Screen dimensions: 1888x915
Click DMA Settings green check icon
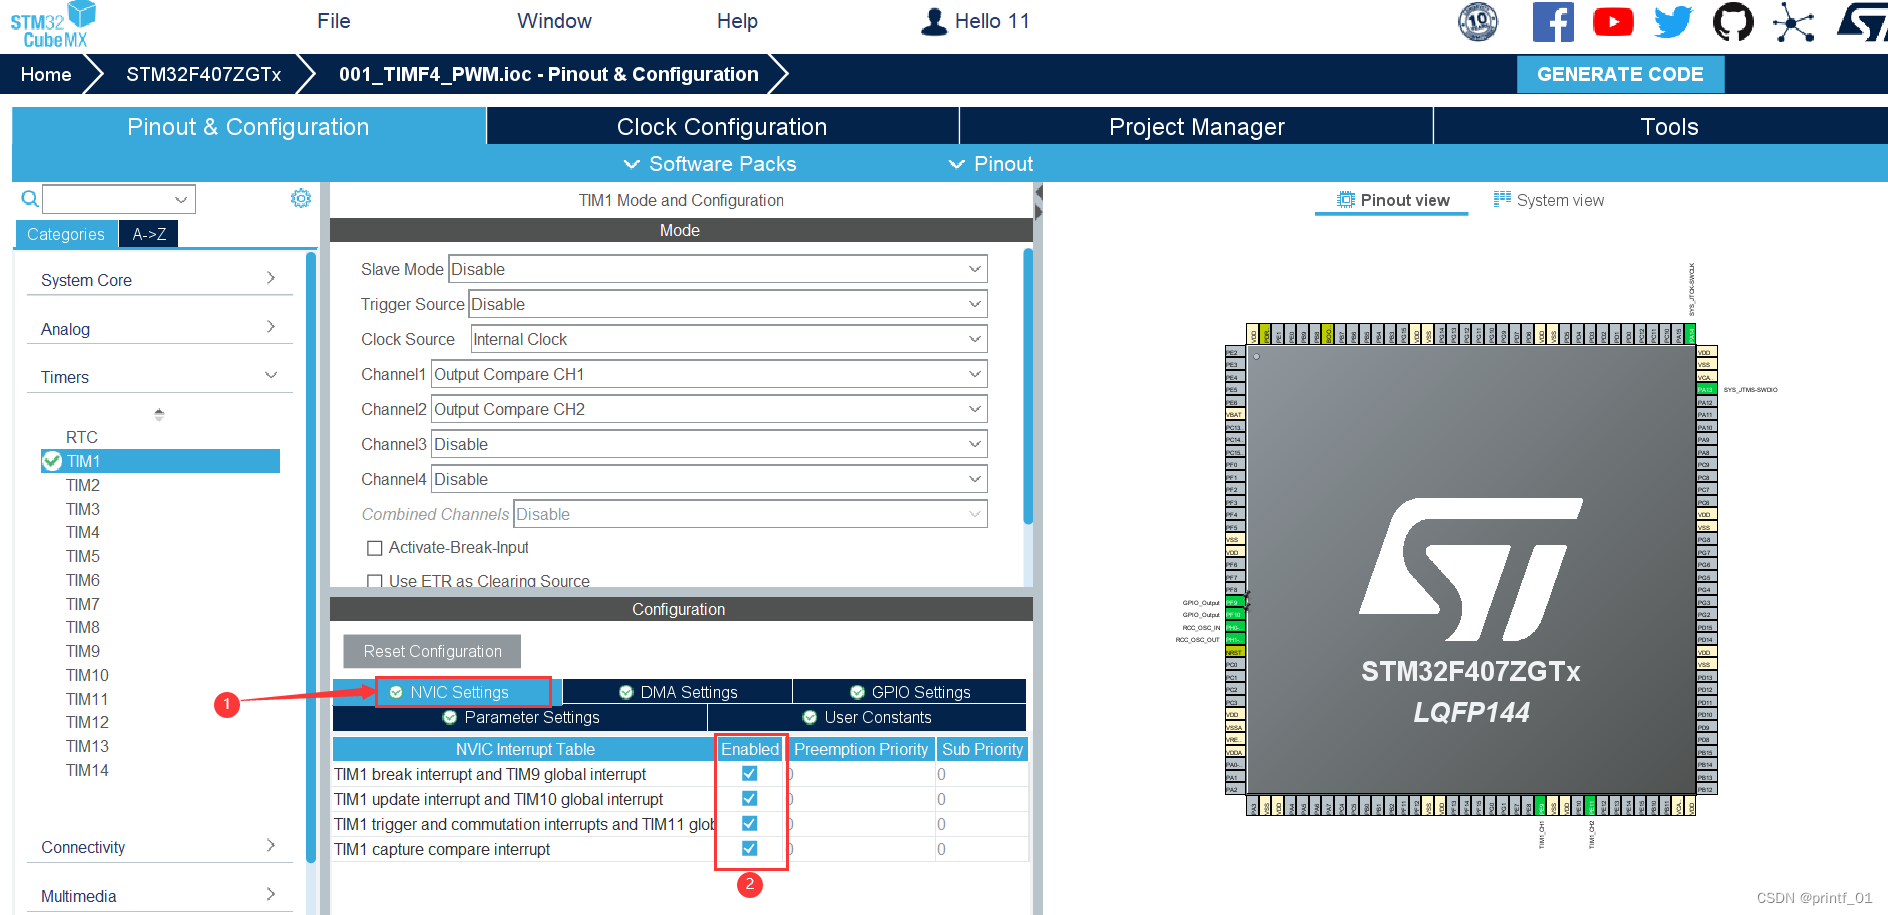coord(626,692)
